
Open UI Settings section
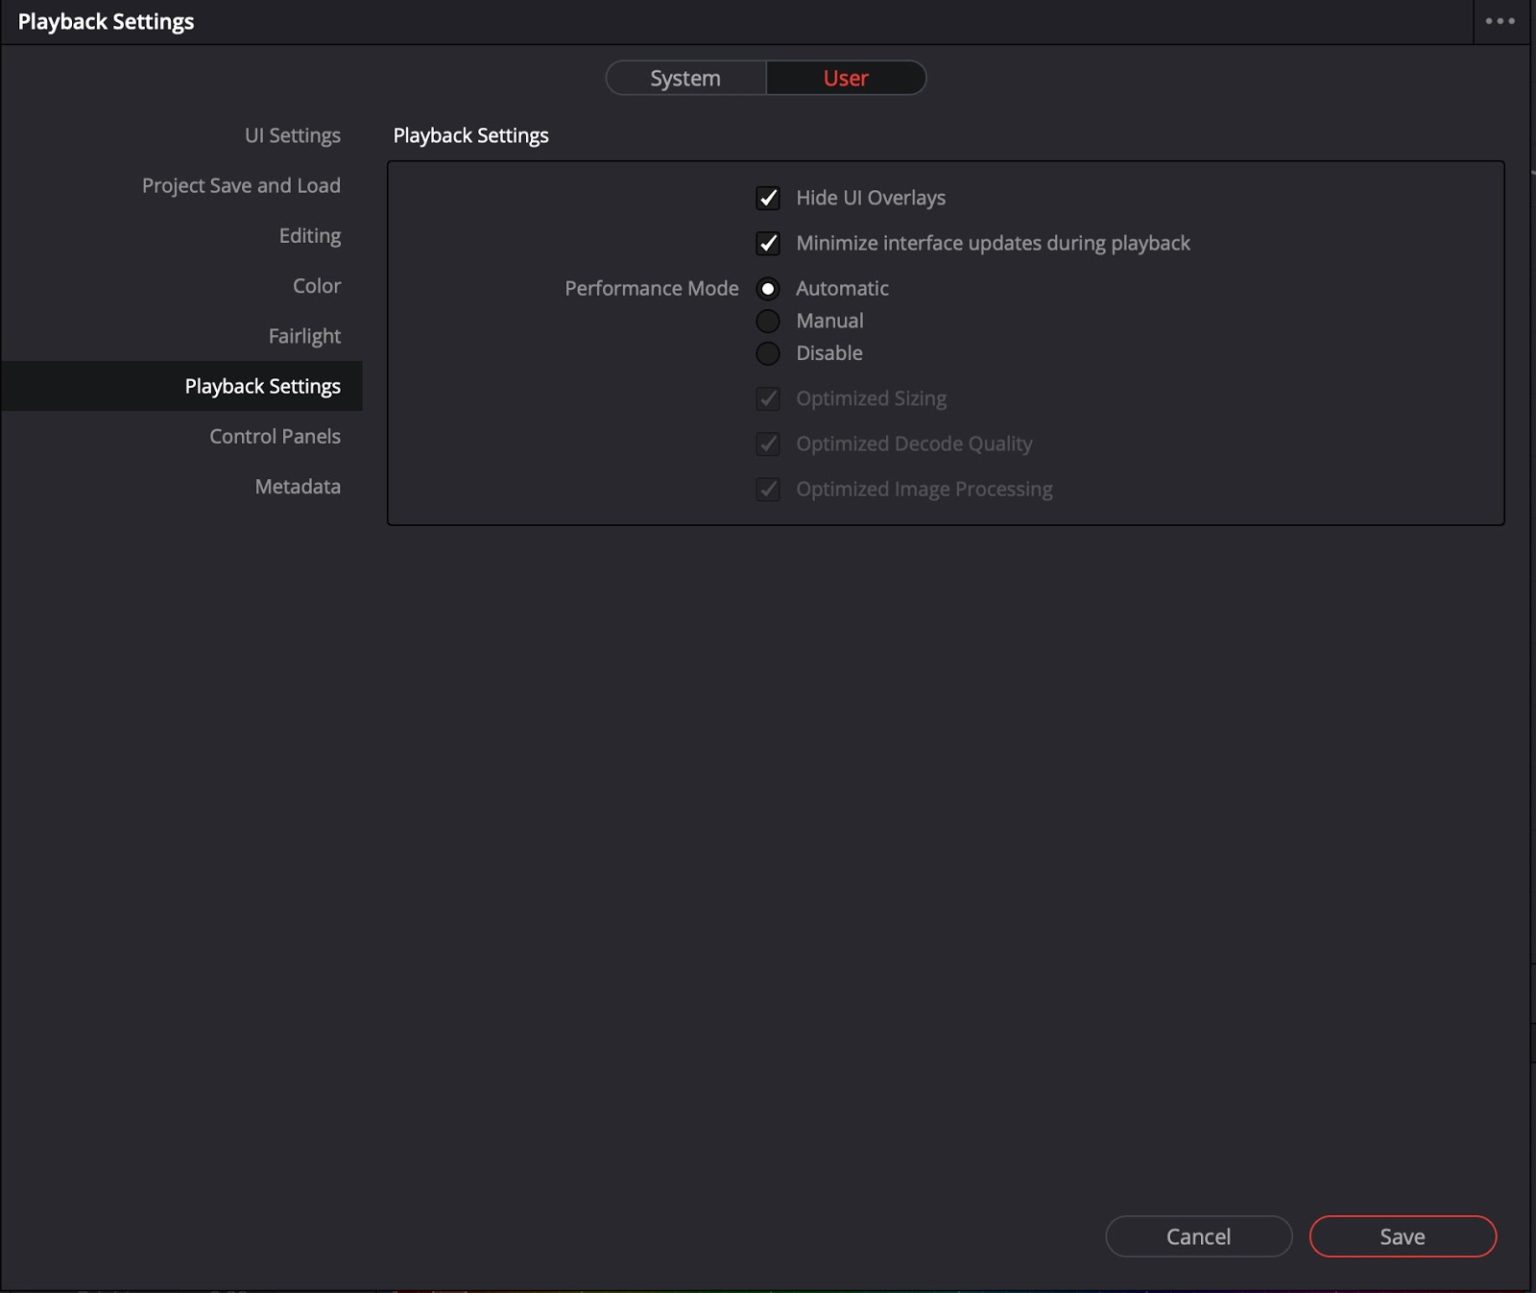[292, 135]
